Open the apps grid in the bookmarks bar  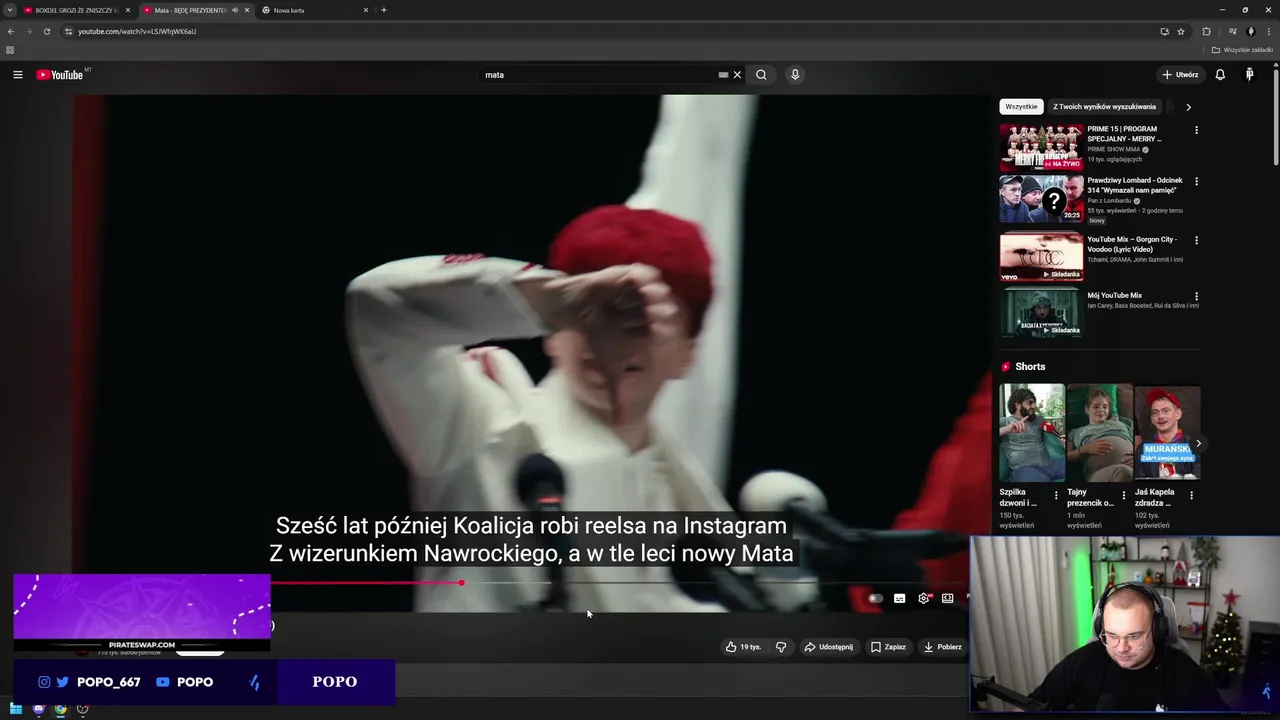coord(10,50)
